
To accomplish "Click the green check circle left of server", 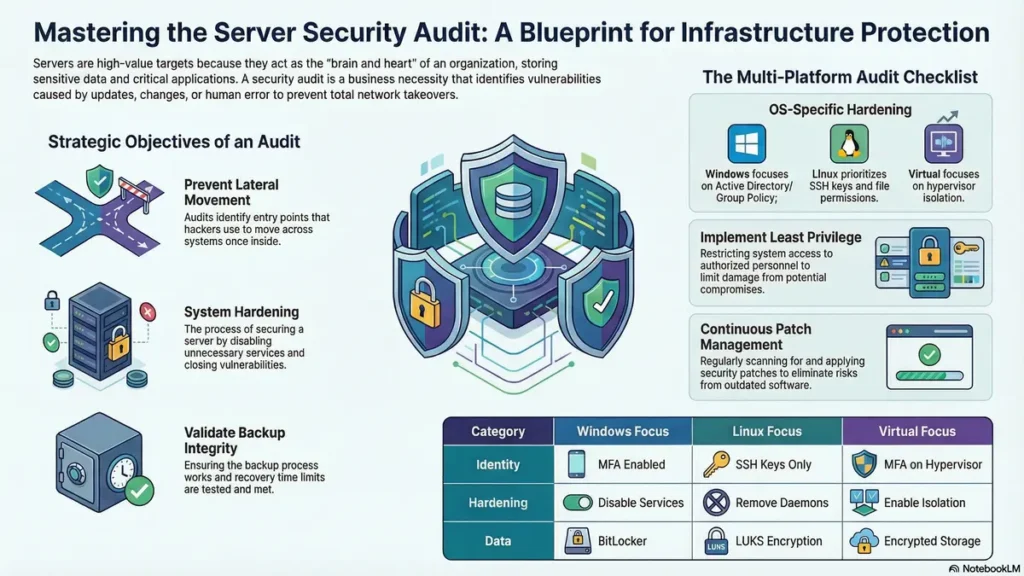I will tap(51, 342).
